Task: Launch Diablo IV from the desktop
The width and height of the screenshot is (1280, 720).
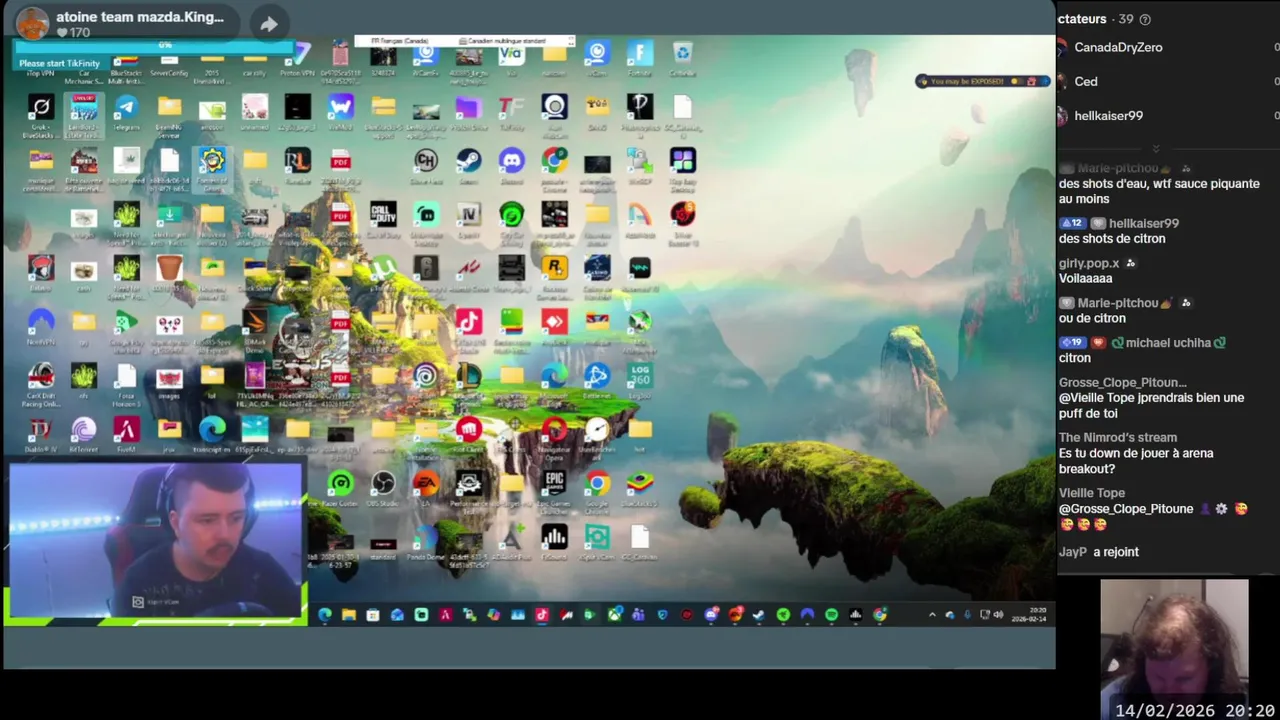Action: (x=41, y=429)
